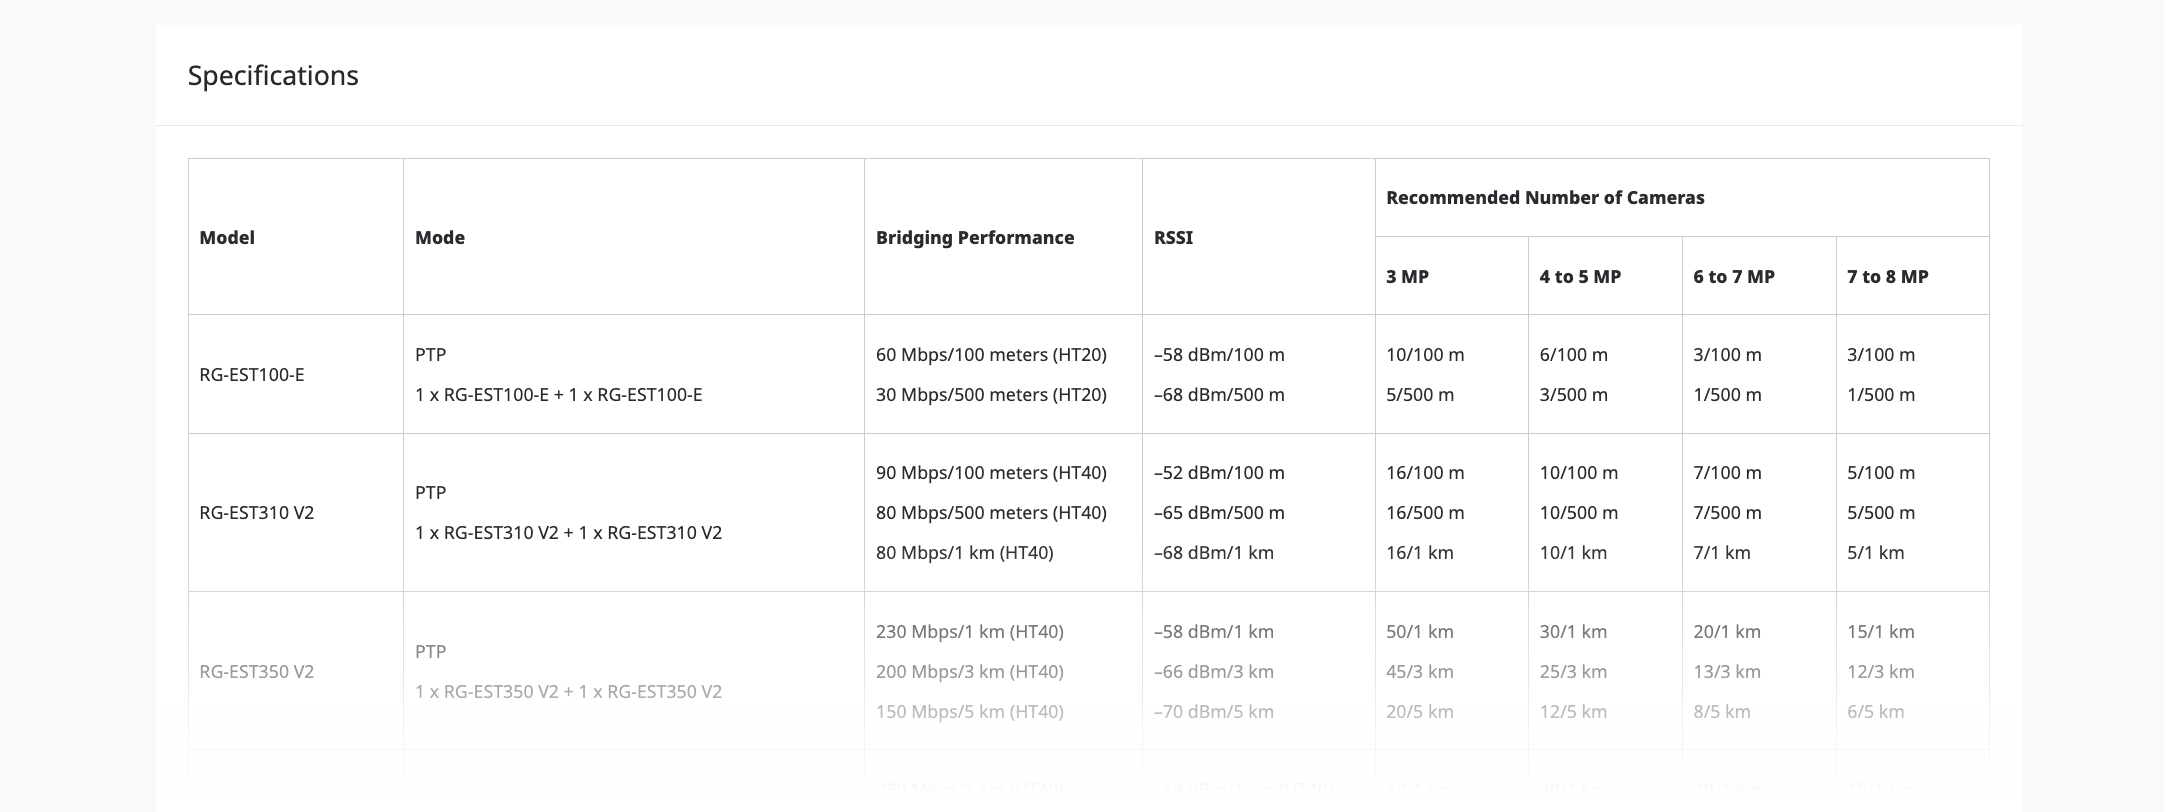Click the 230 Mbps/1 km (HT40) entry
Viewport: 2164px width, 812px height.
coord(970,632)
